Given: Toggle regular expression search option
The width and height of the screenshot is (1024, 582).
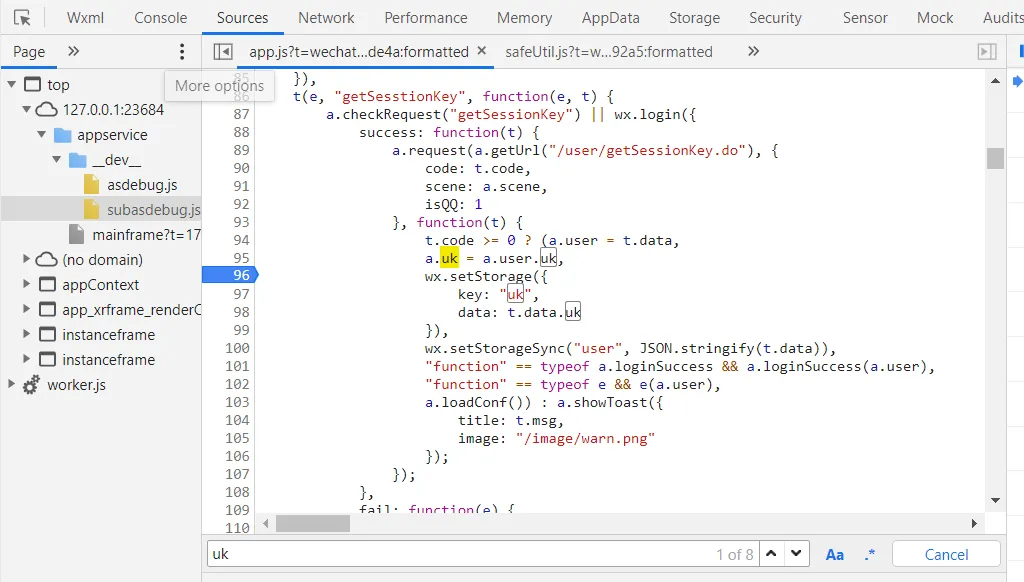Looking at the screenshot, I should (869, 555).
